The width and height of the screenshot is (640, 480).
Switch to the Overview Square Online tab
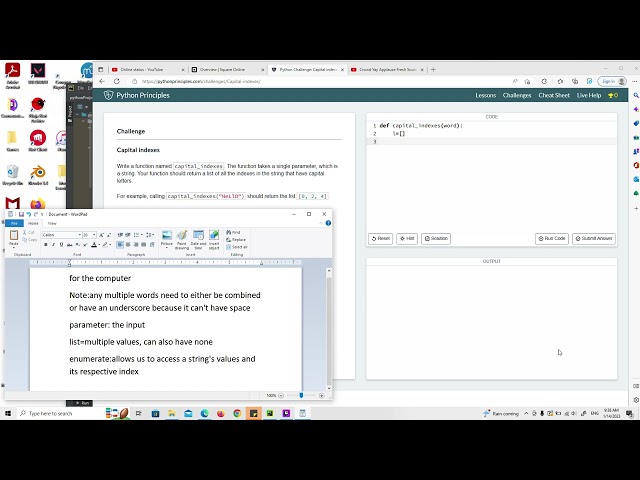pos(228,70)
